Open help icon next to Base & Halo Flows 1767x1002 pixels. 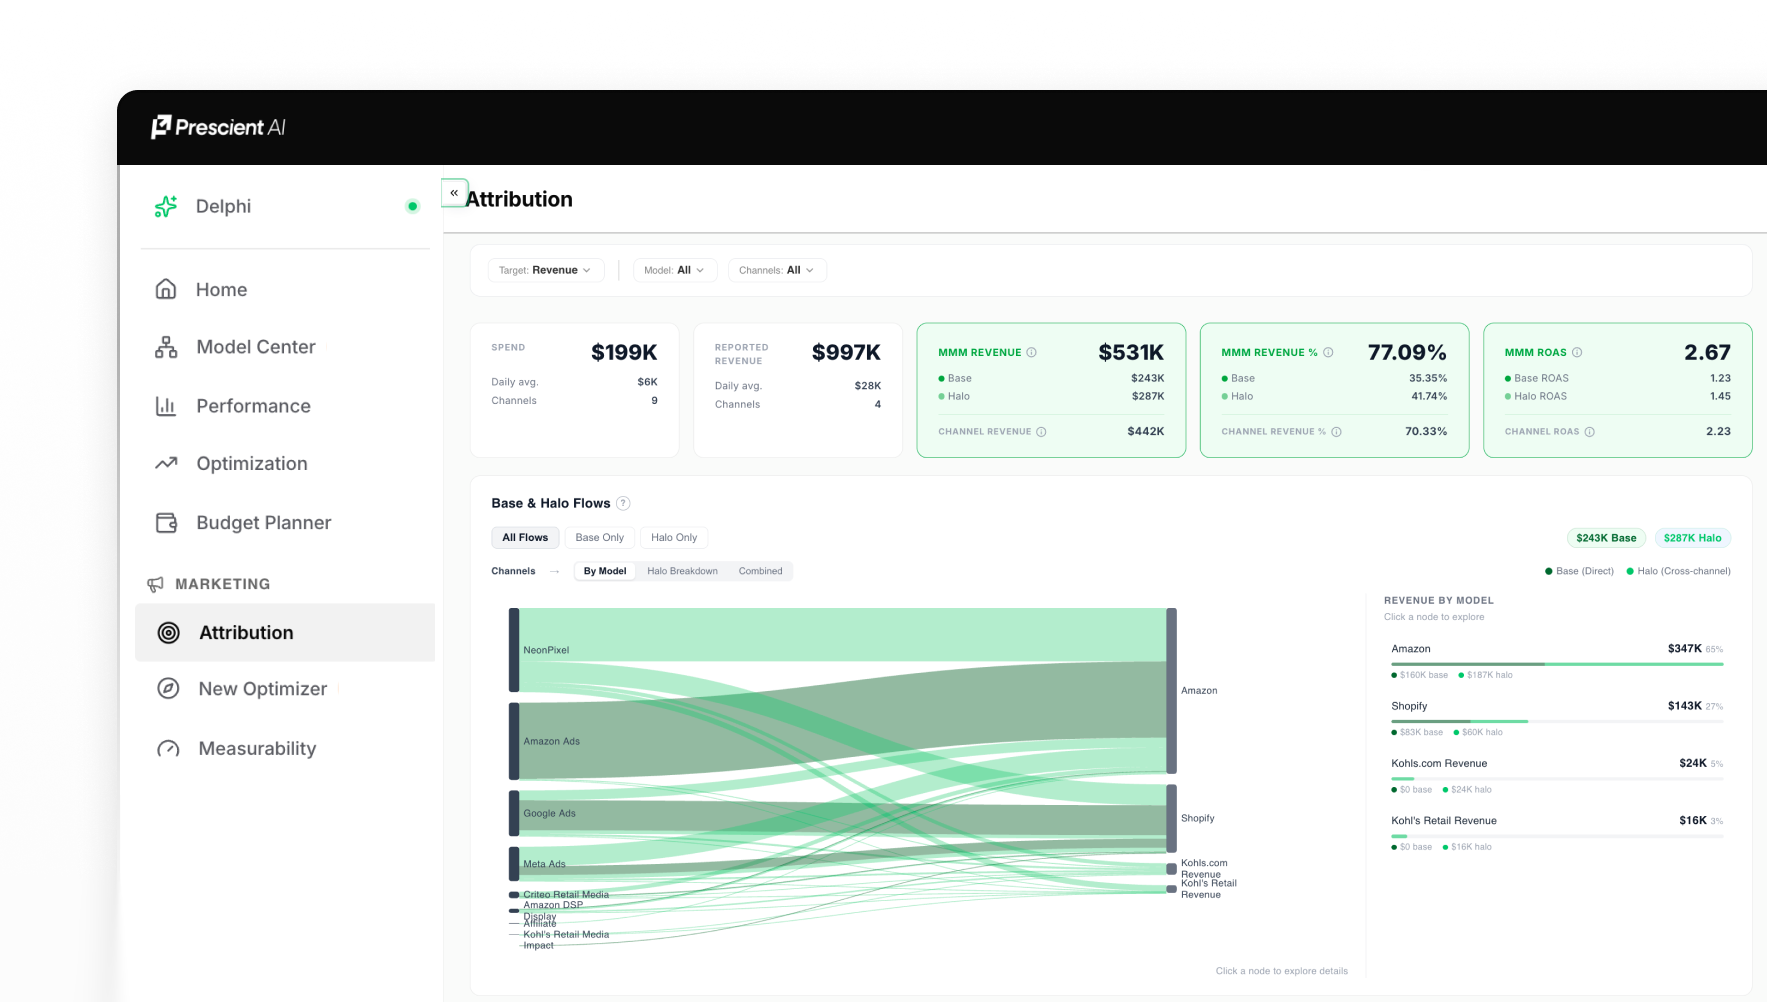623,503
